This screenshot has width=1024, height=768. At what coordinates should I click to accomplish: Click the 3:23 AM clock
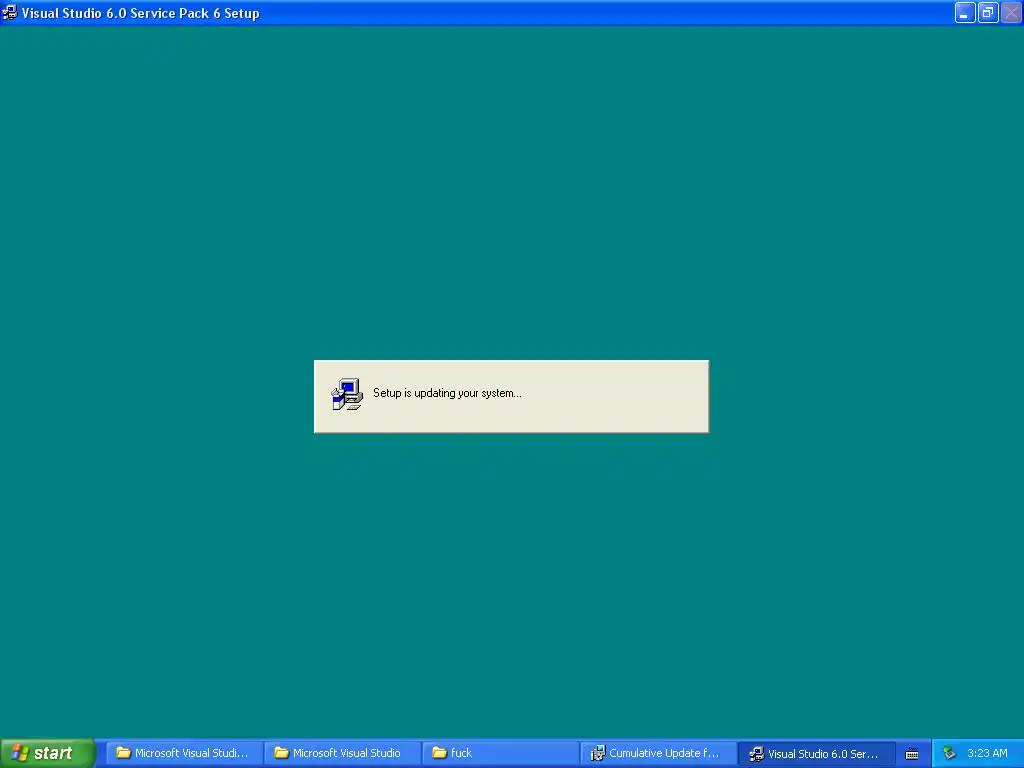(987, 753)
